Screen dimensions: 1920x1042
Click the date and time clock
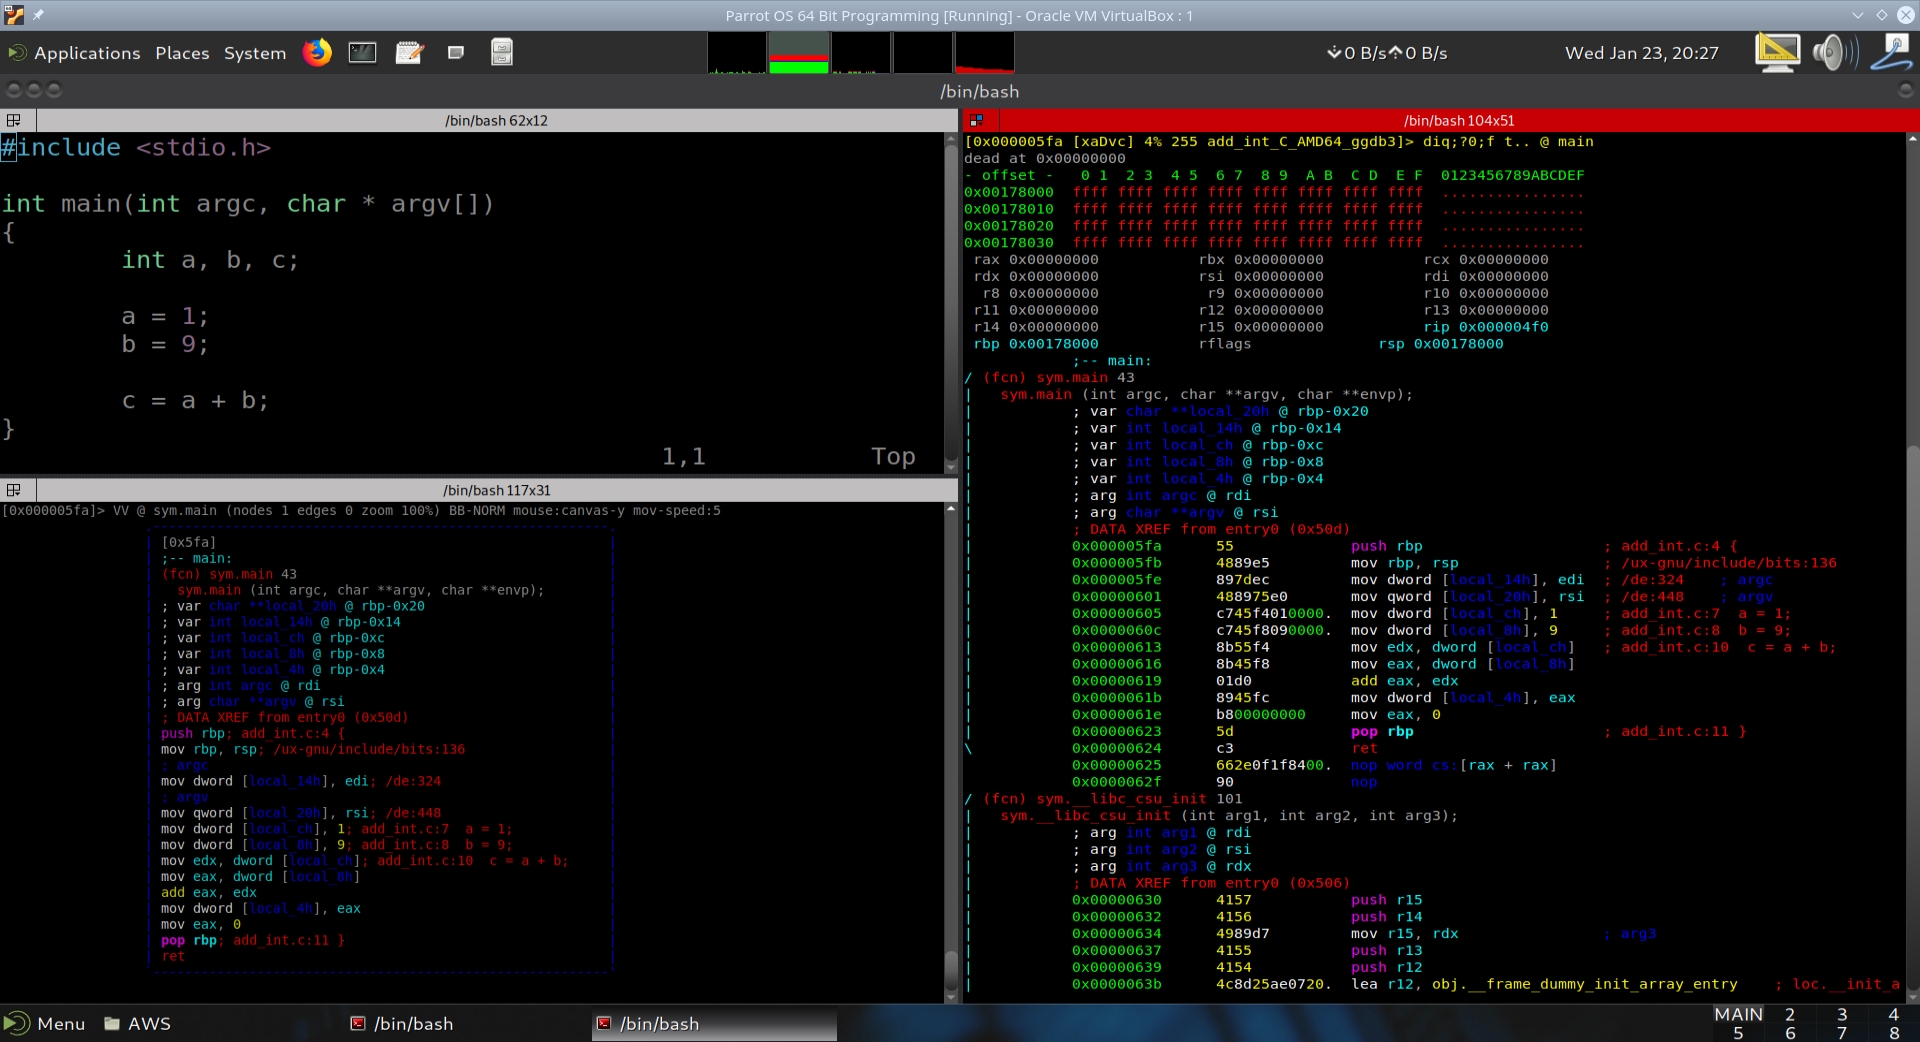coord(1641,53)
